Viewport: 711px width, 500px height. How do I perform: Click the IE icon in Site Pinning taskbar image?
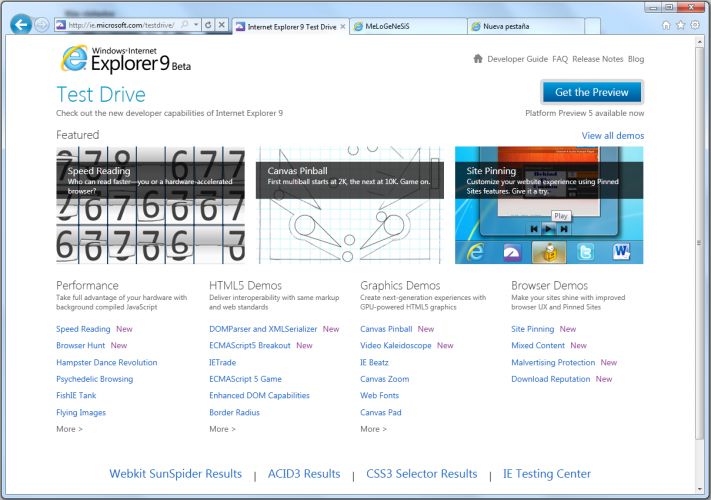(476, 252)
